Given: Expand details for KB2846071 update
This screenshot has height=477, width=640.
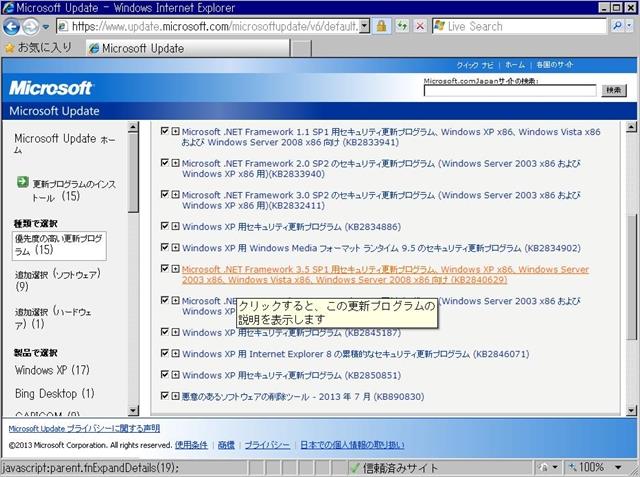Looking at the screenshot, I should (x=175, y=353).
